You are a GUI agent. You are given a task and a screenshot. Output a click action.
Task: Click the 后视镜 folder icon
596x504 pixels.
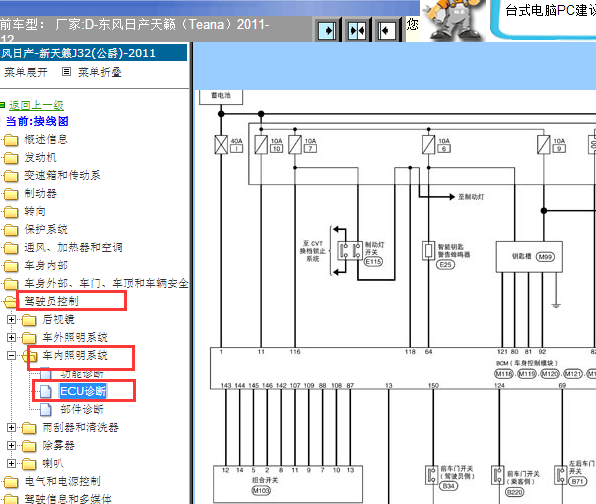pos(29,320)
